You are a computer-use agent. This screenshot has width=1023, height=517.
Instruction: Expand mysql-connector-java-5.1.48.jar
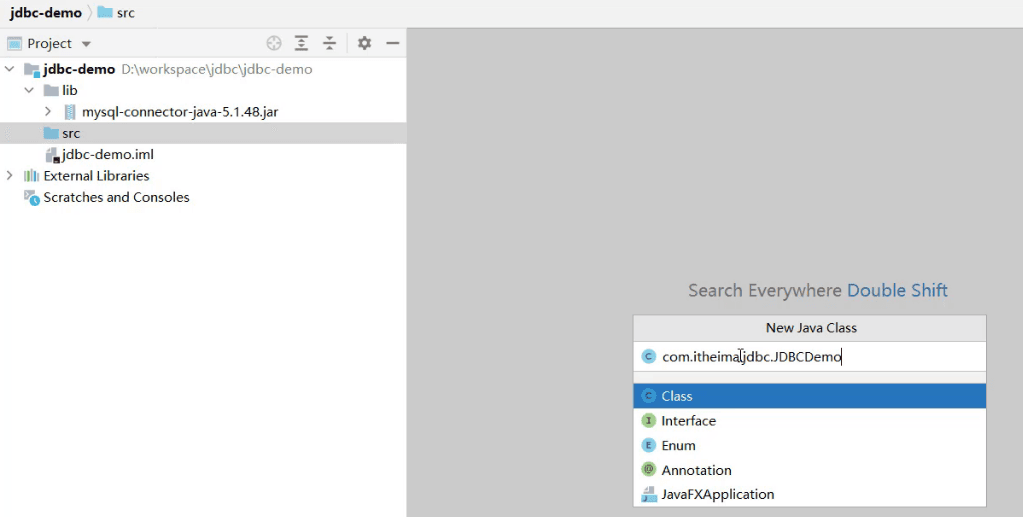(48, 112)
